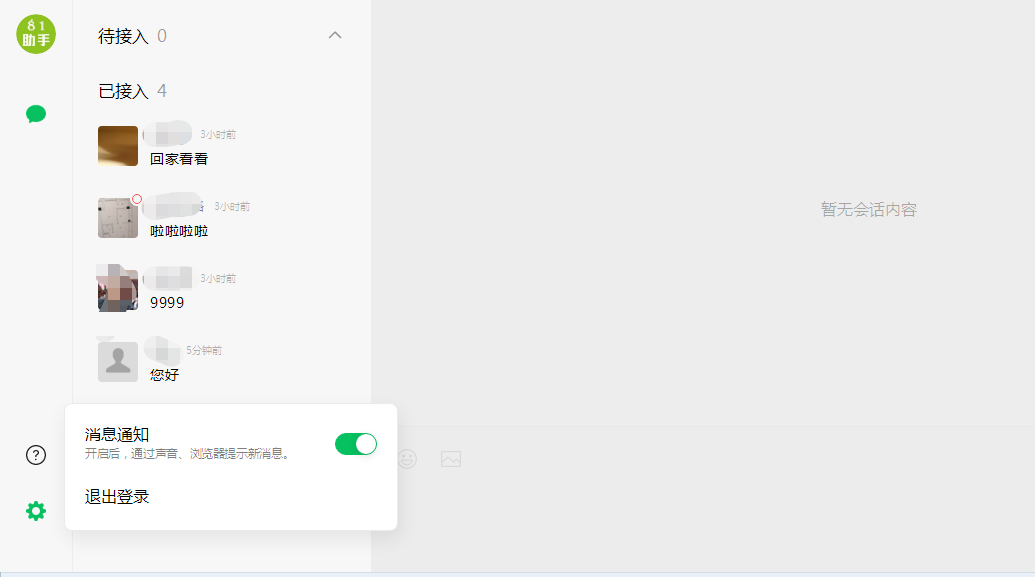1035x577 pixels.
Task: Click the 待接入 0 header label
Action: pyautogui.click(x=132, y=36)
